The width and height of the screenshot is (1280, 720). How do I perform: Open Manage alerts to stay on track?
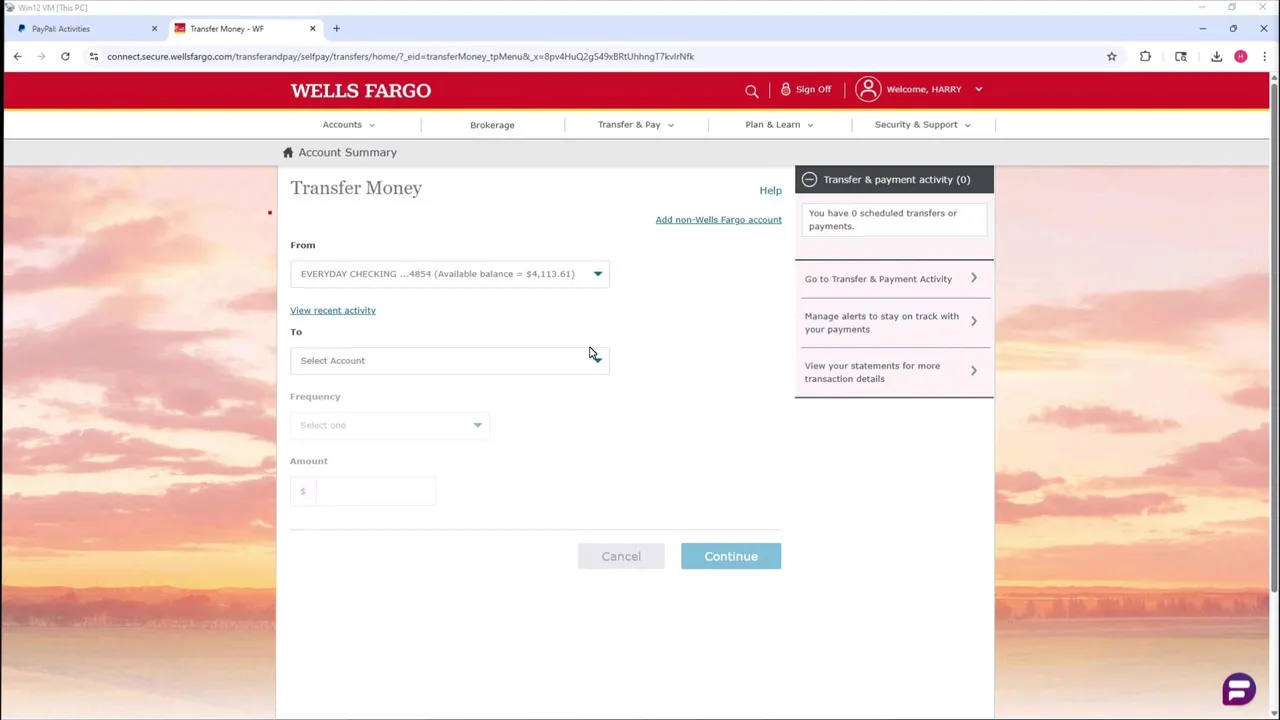click(x=893, y=322)
